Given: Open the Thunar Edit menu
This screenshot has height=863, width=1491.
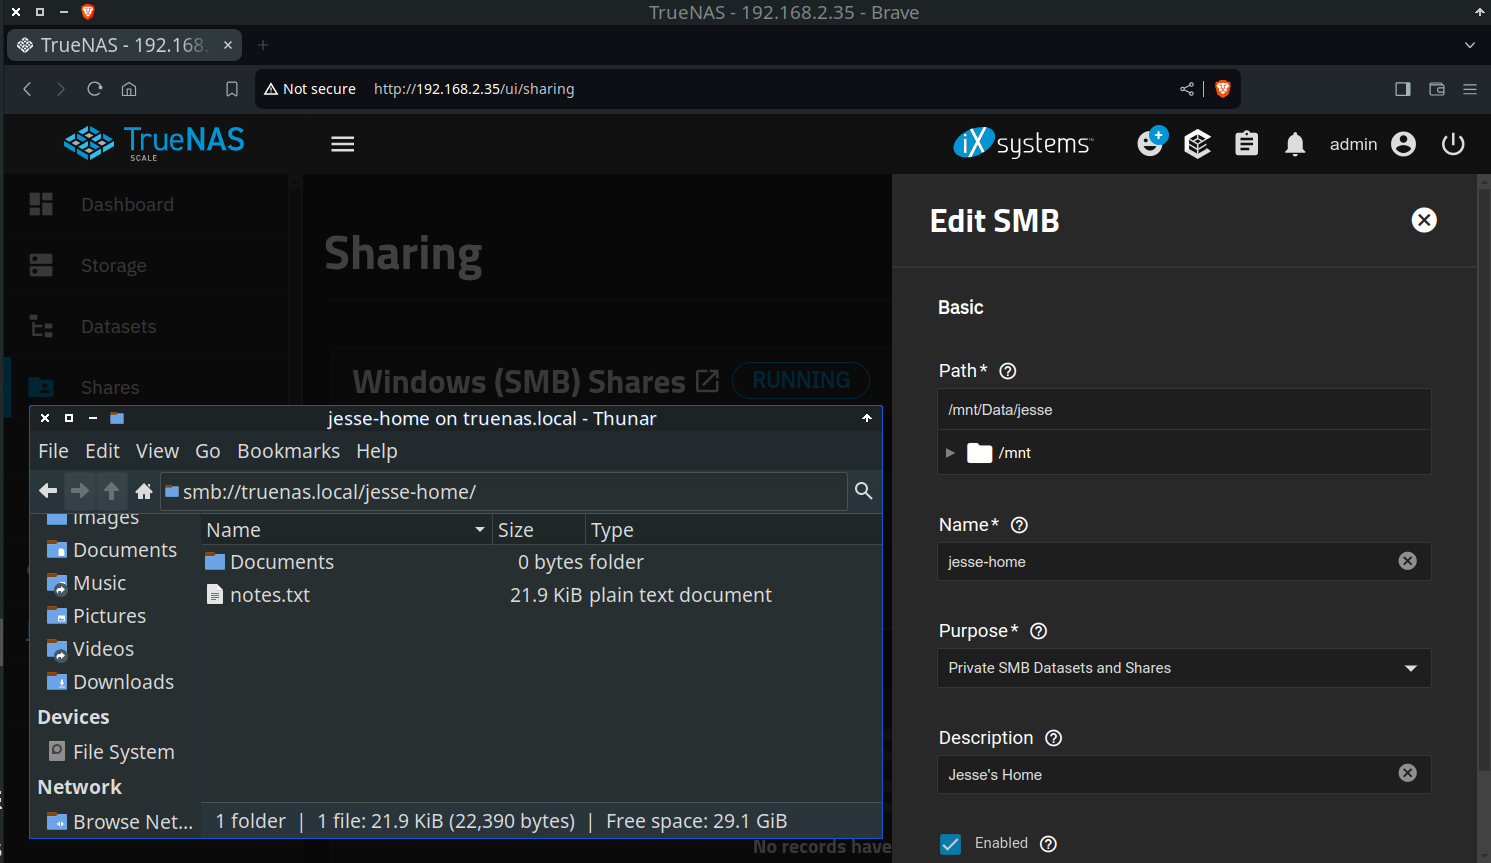Looking at the screenshot, I should point(102,451).
